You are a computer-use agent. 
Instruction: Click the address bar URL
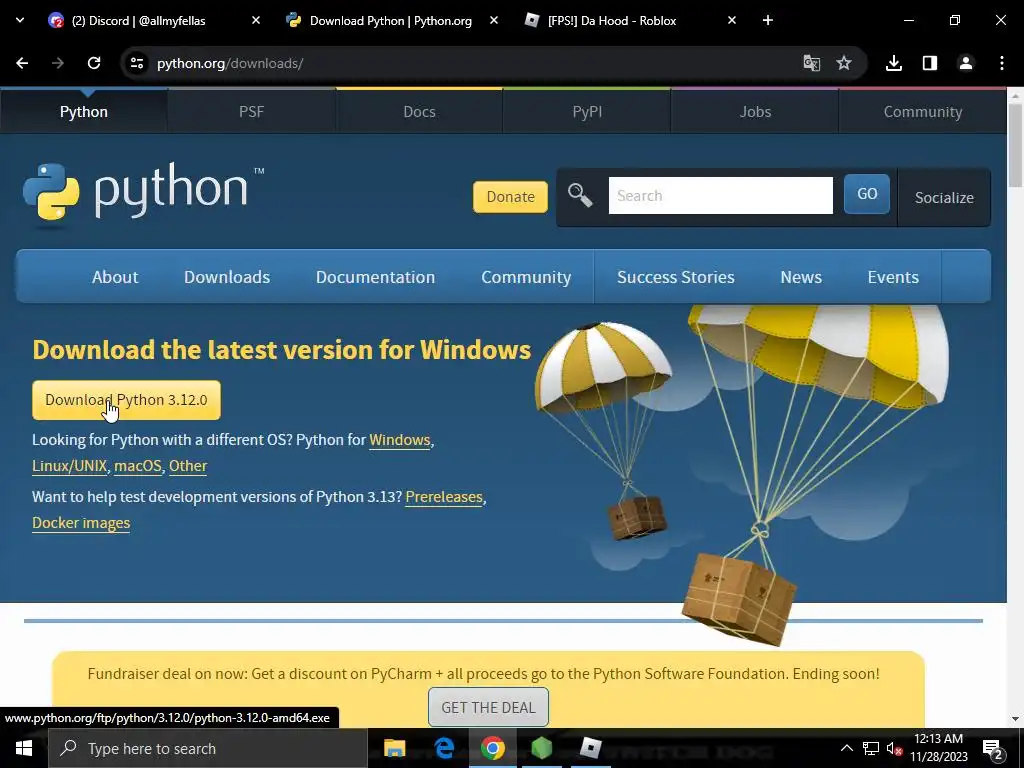point(230,63)
